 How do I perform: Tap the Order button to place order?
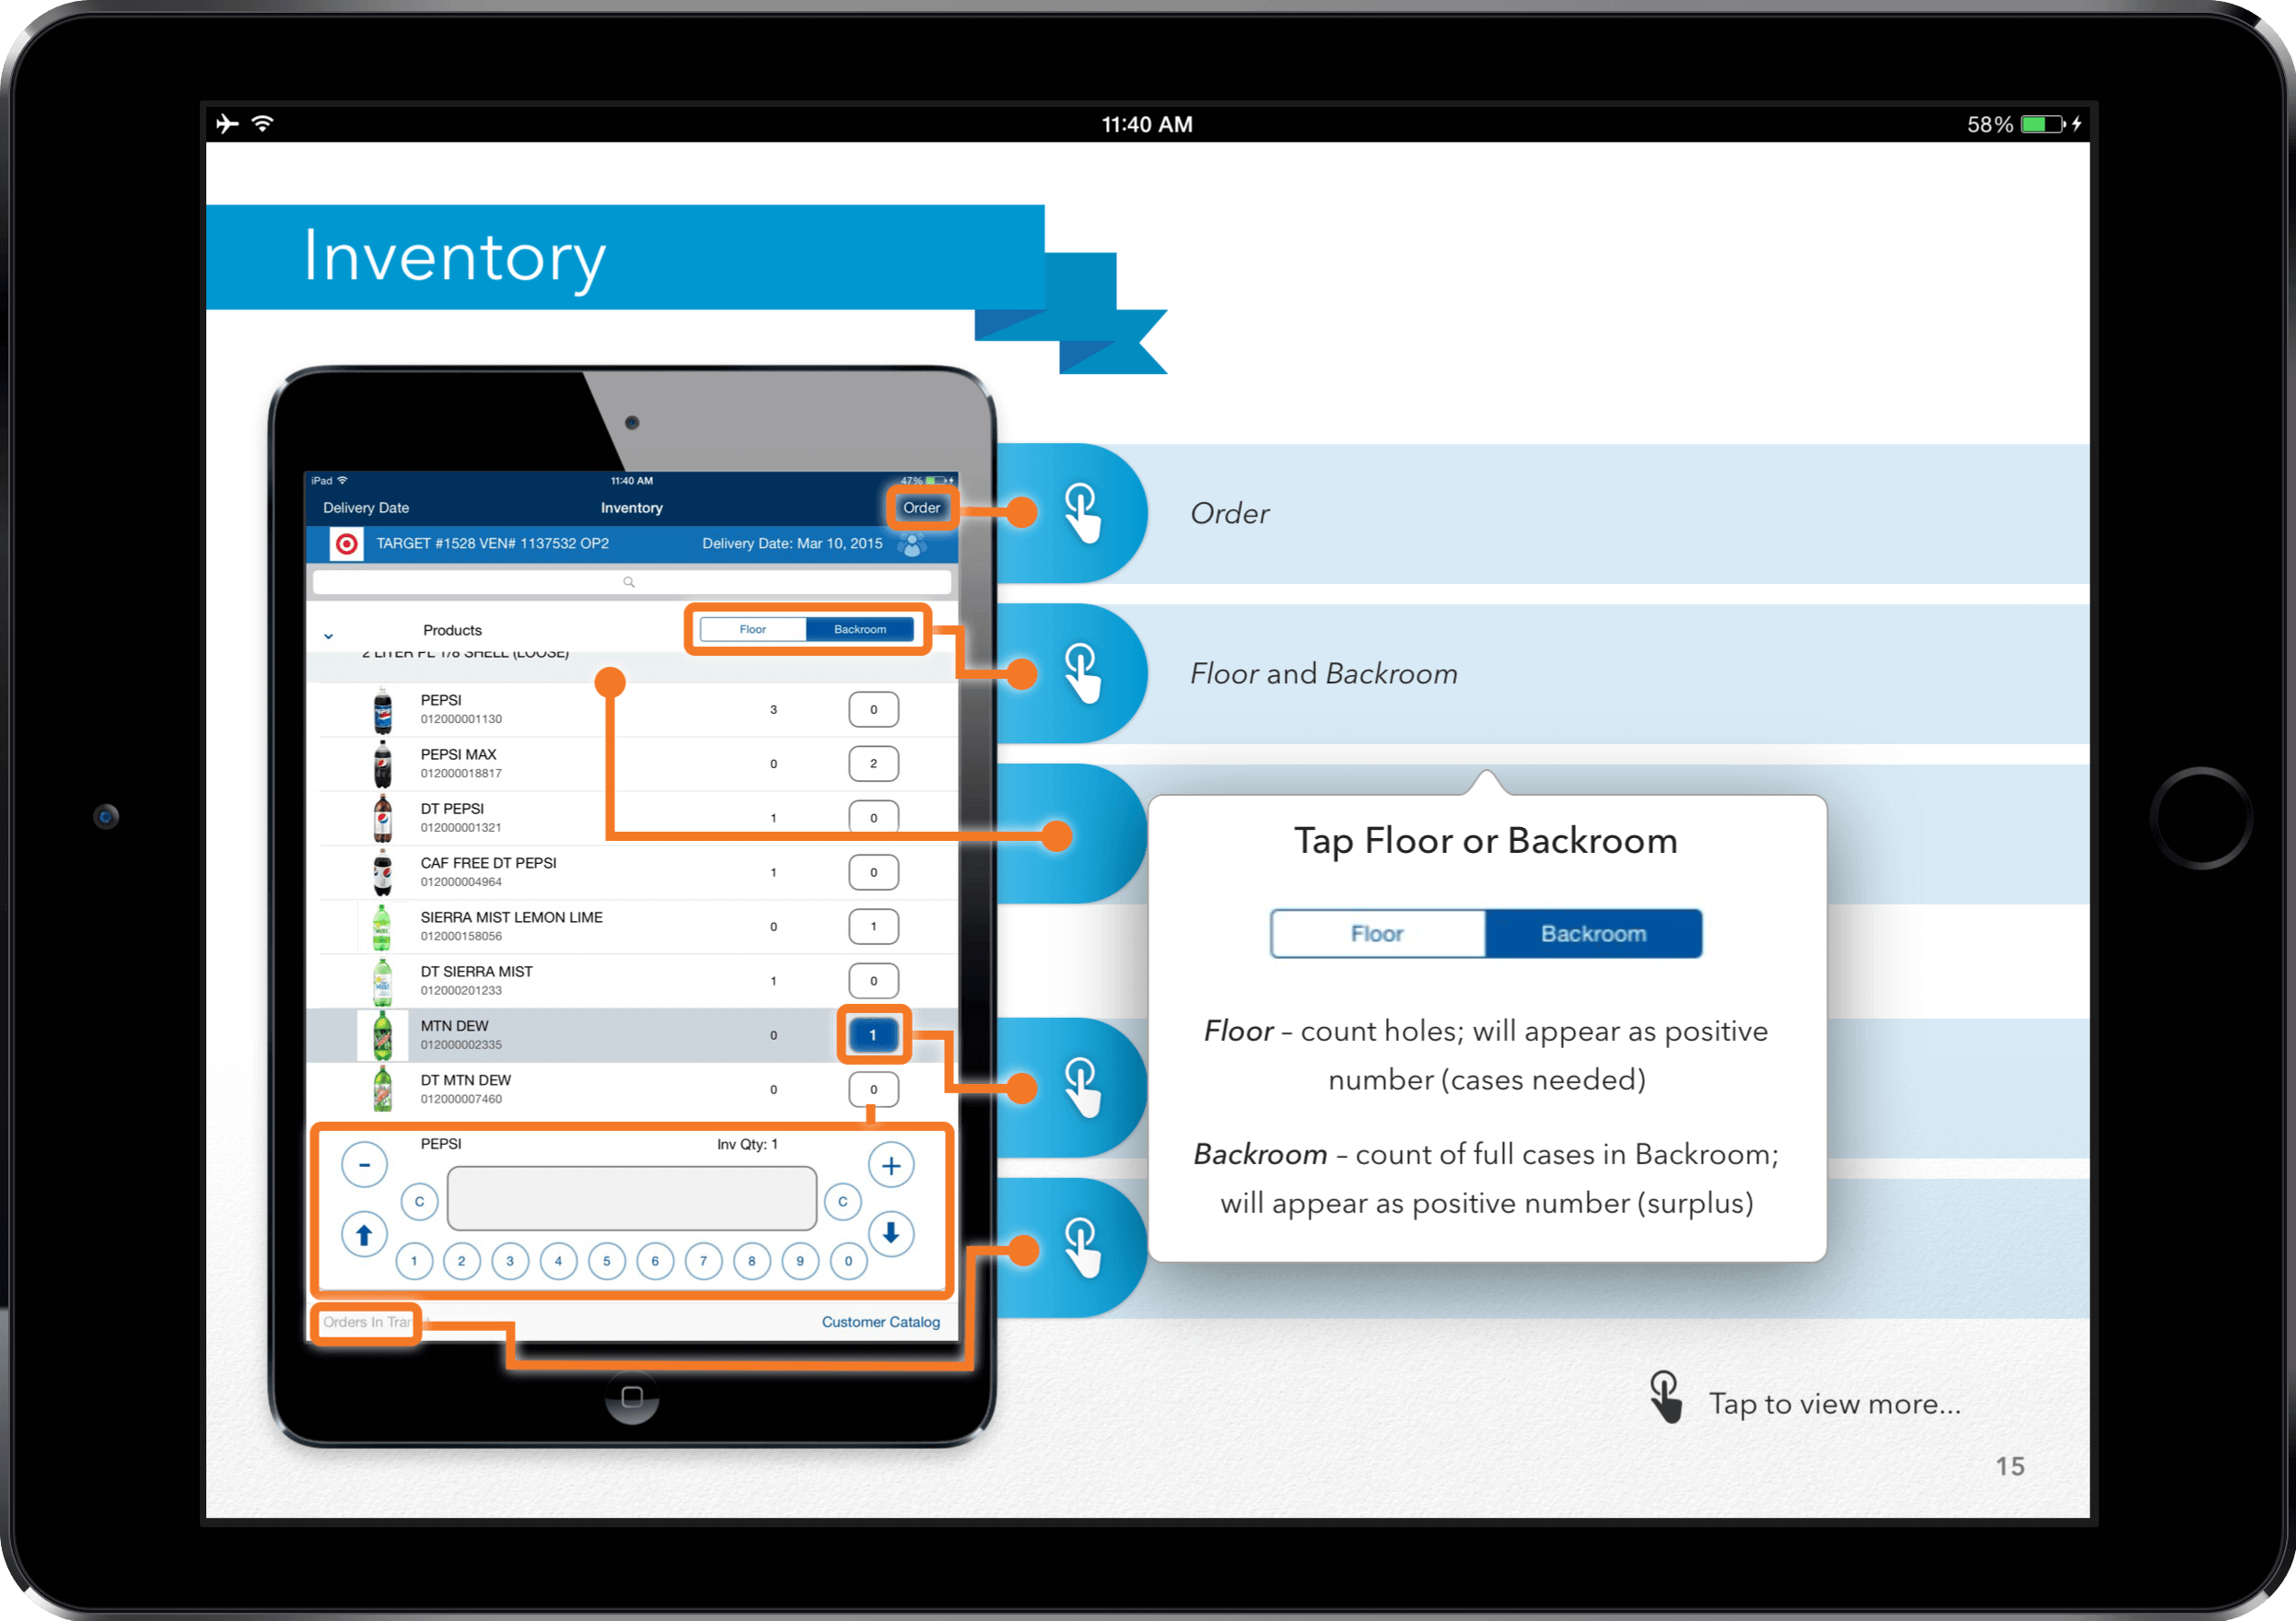[921, 508]
